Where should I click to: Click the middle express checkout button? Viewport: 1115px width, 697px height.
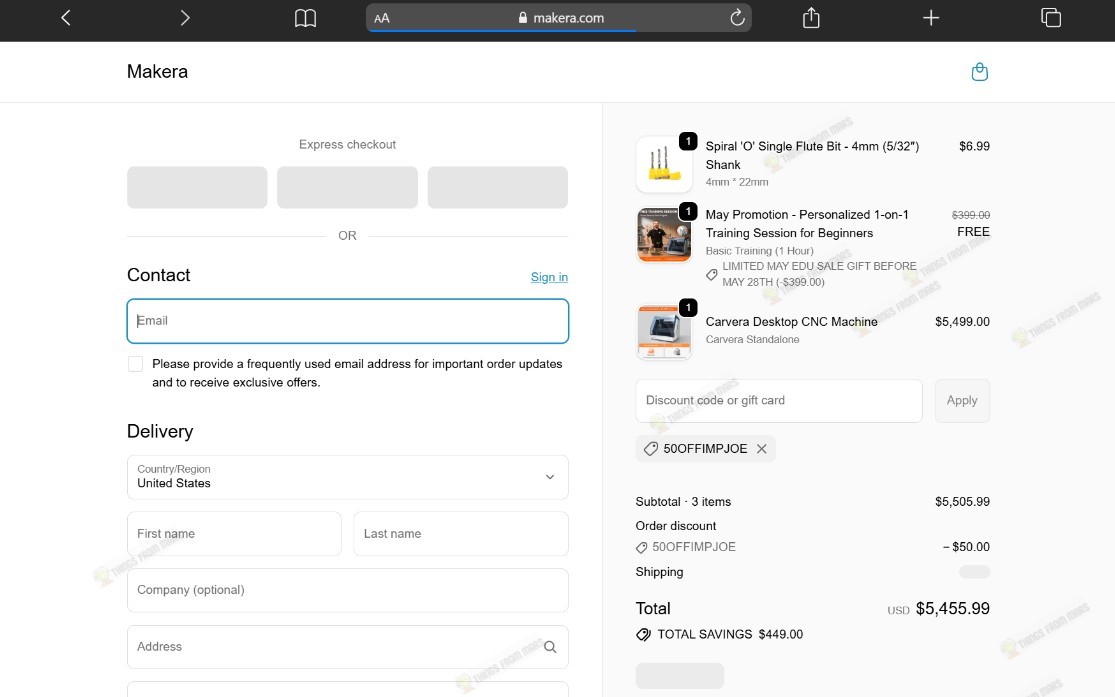pyautogui.click(x=348, y=188)
